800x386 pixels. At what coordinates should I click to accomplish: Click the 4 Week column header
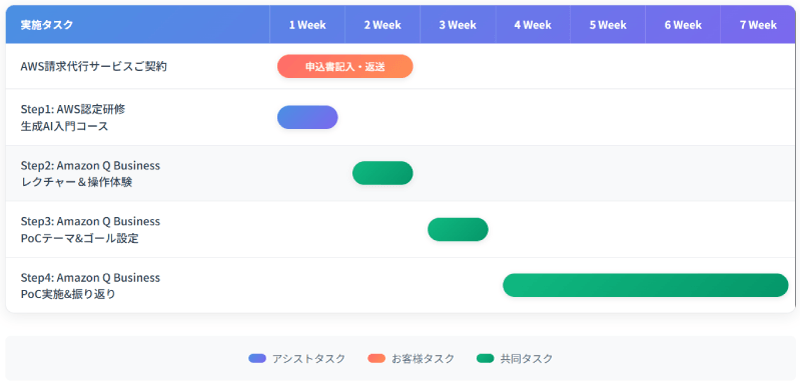pos(533,24)
